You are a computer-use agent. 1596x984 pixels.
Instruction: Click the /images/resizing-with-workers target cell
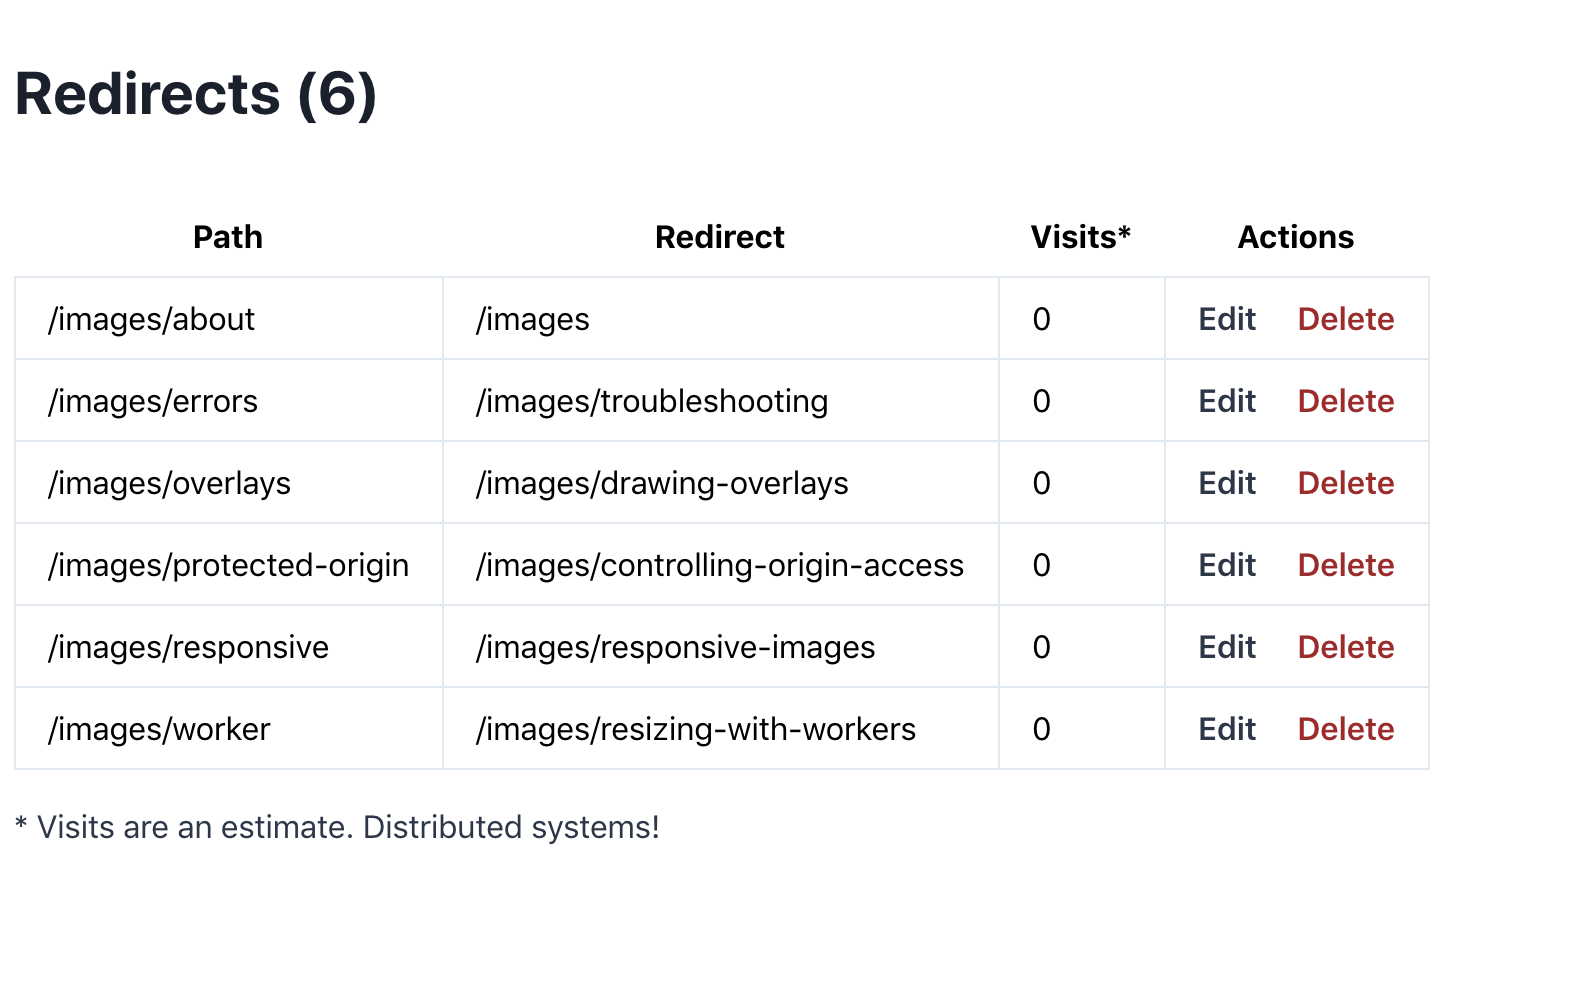[696, 729]
